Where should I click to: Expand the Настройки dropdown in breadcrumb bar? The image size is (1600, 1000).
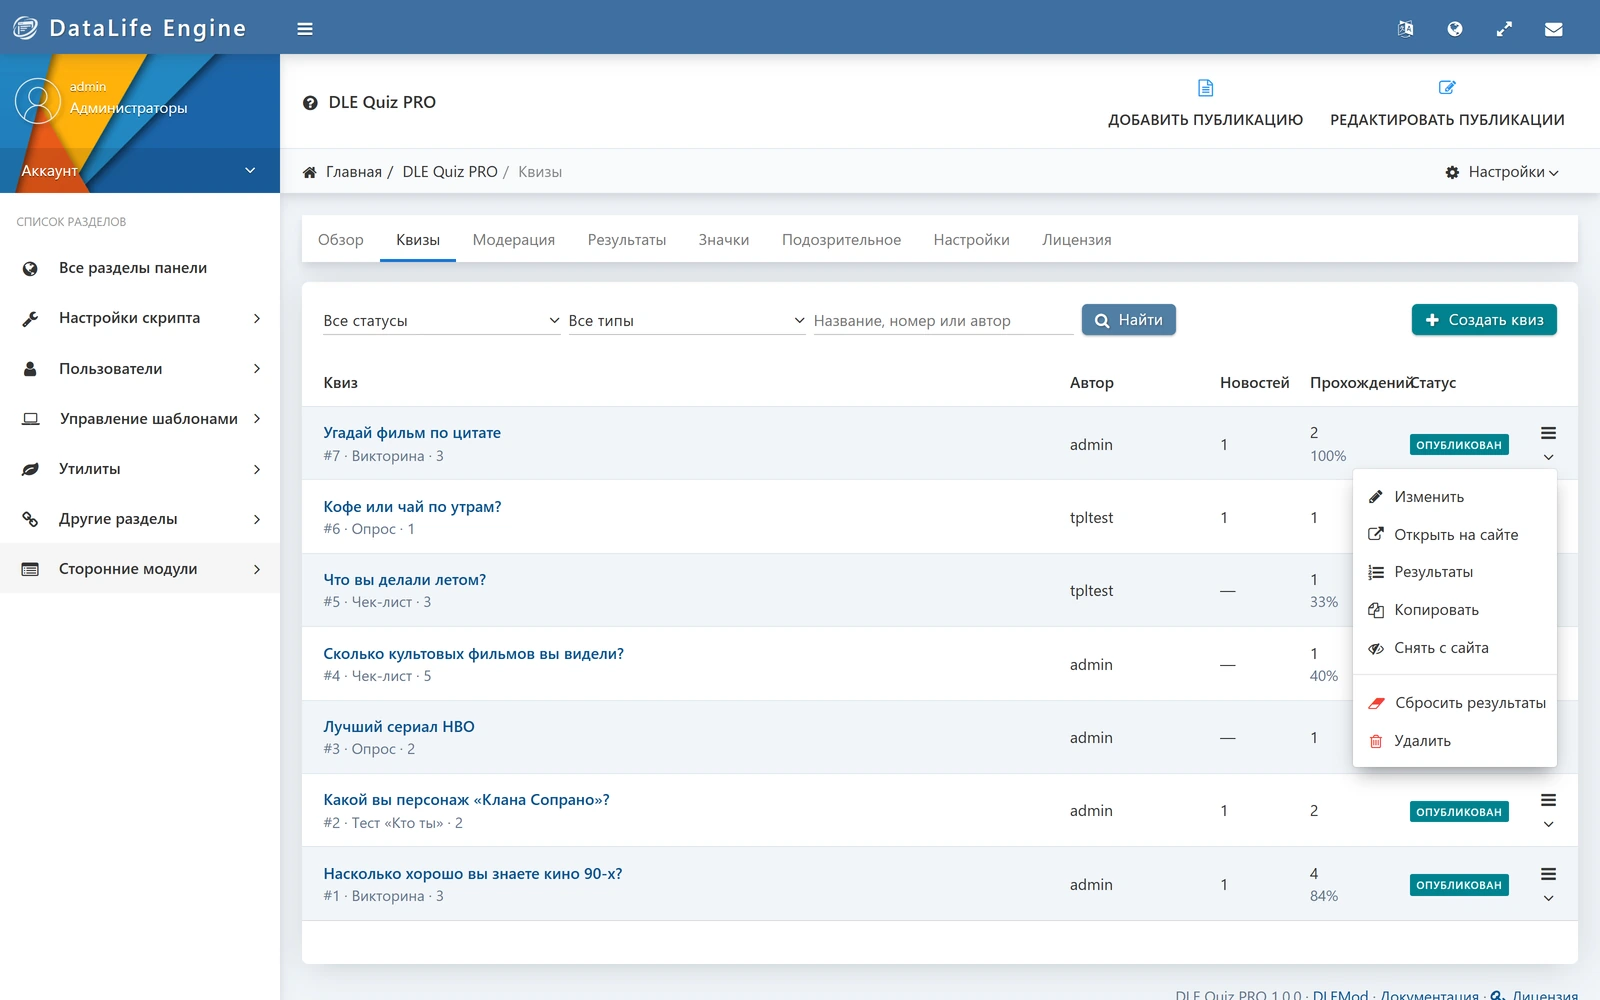1502,172
